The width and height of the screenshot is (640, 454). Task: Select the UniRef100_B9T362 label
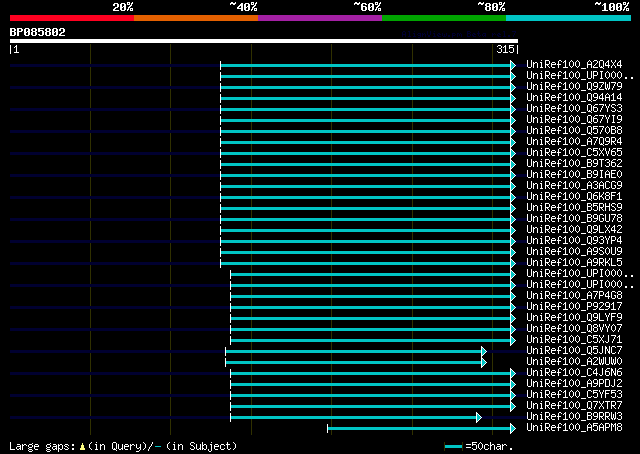click(x=574, y=164)
